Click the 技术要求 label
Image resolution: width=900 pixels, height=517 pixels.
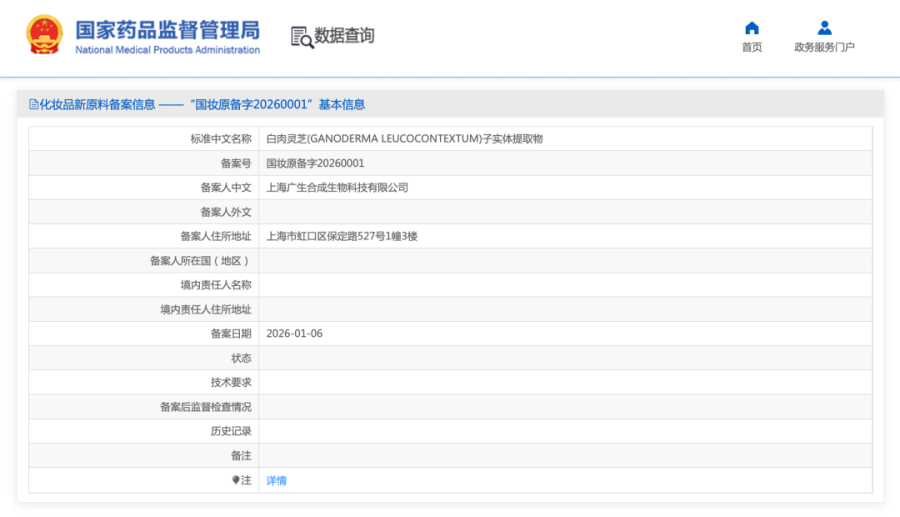click(x=231, y=383)
